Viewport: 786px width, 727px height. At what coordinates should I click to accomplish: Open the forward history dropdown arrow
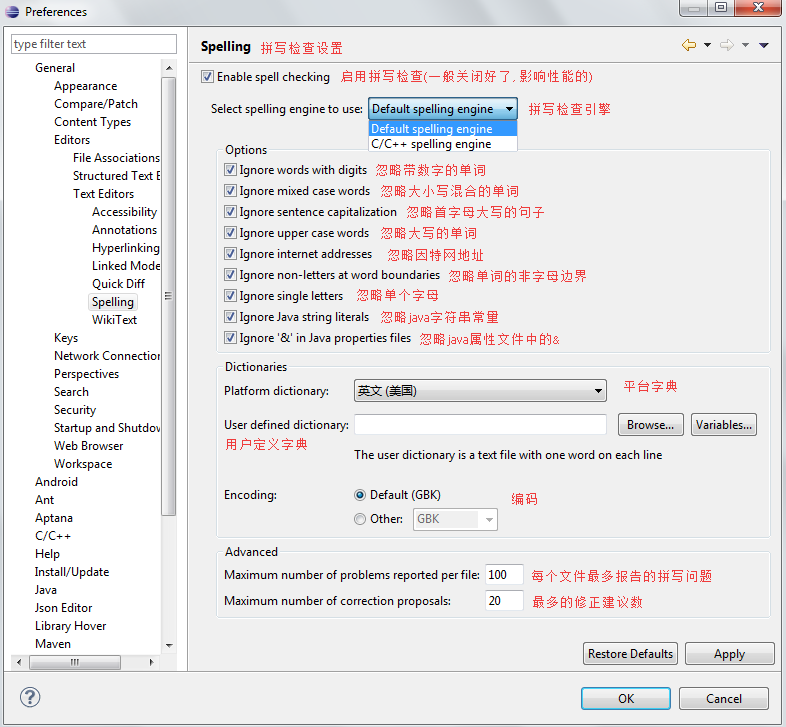pos(745,45)
